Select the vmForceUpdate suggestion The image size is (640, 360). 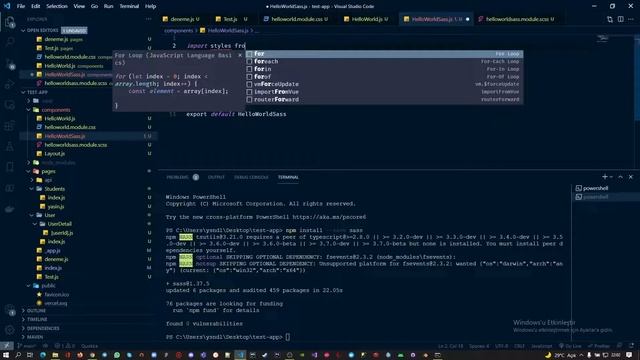pos(384,84)
